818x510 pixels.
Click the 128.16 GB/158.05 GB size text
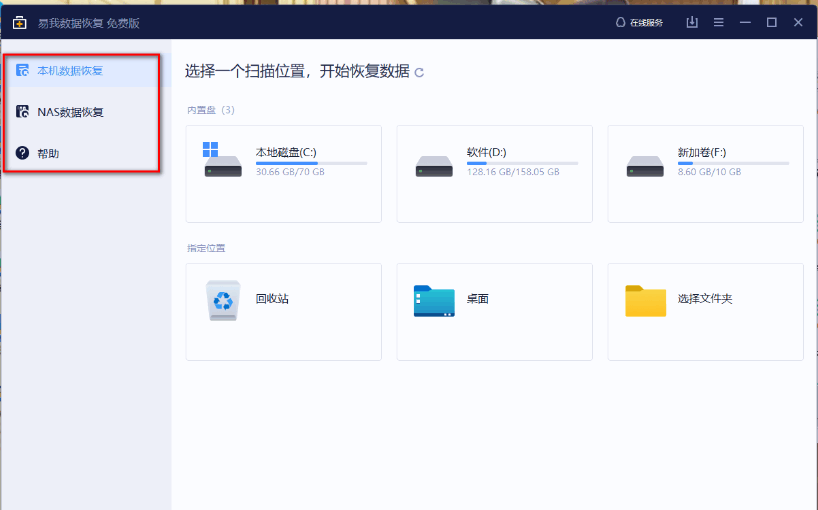pyautogui.click(x=513, y=172)
